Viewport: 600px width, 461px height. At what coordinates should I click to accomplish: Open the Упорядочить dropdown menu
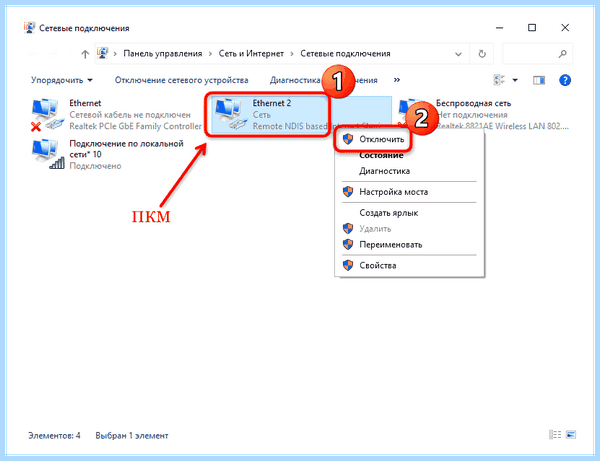click(x=62, y=80)
